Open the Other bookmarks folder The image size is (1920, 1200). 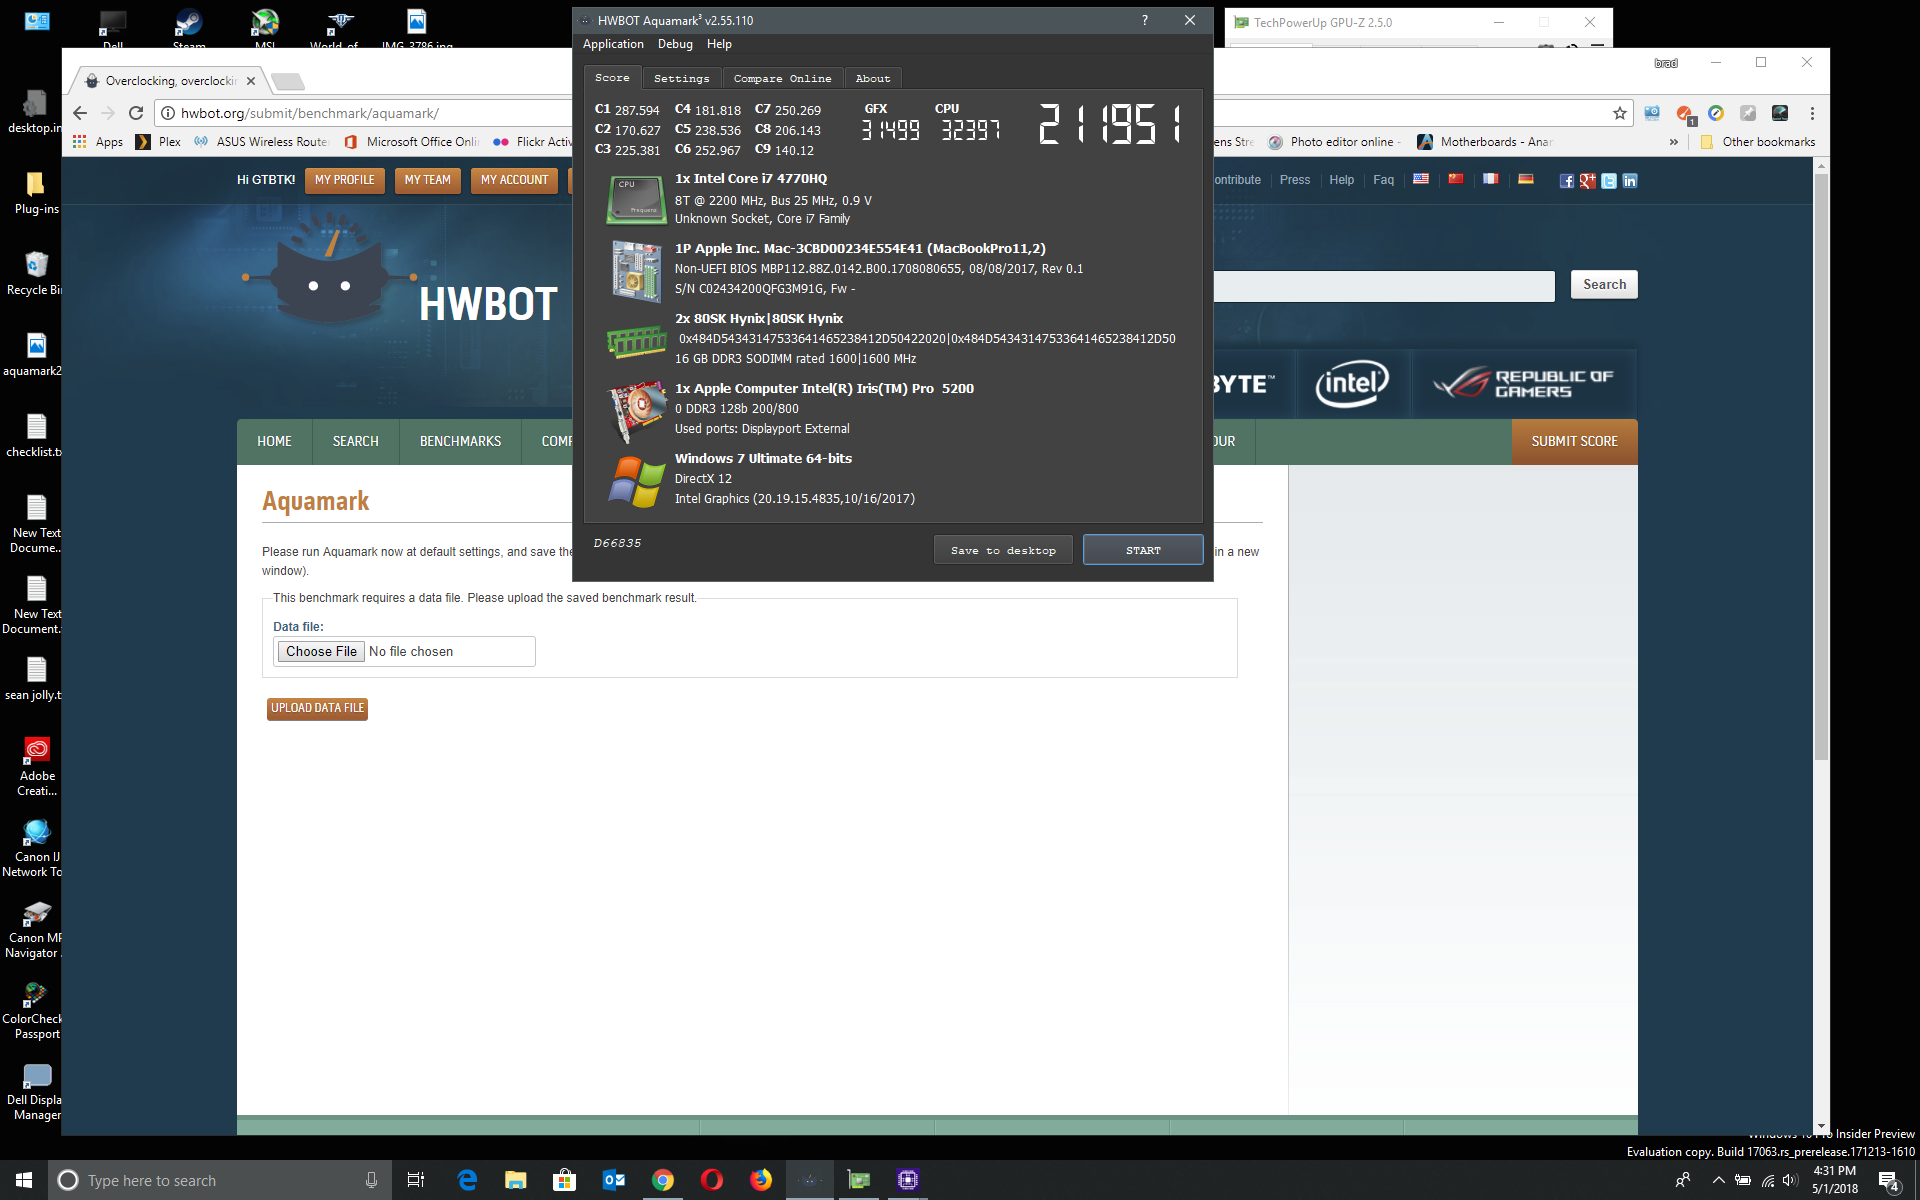tap(1757, 142)
